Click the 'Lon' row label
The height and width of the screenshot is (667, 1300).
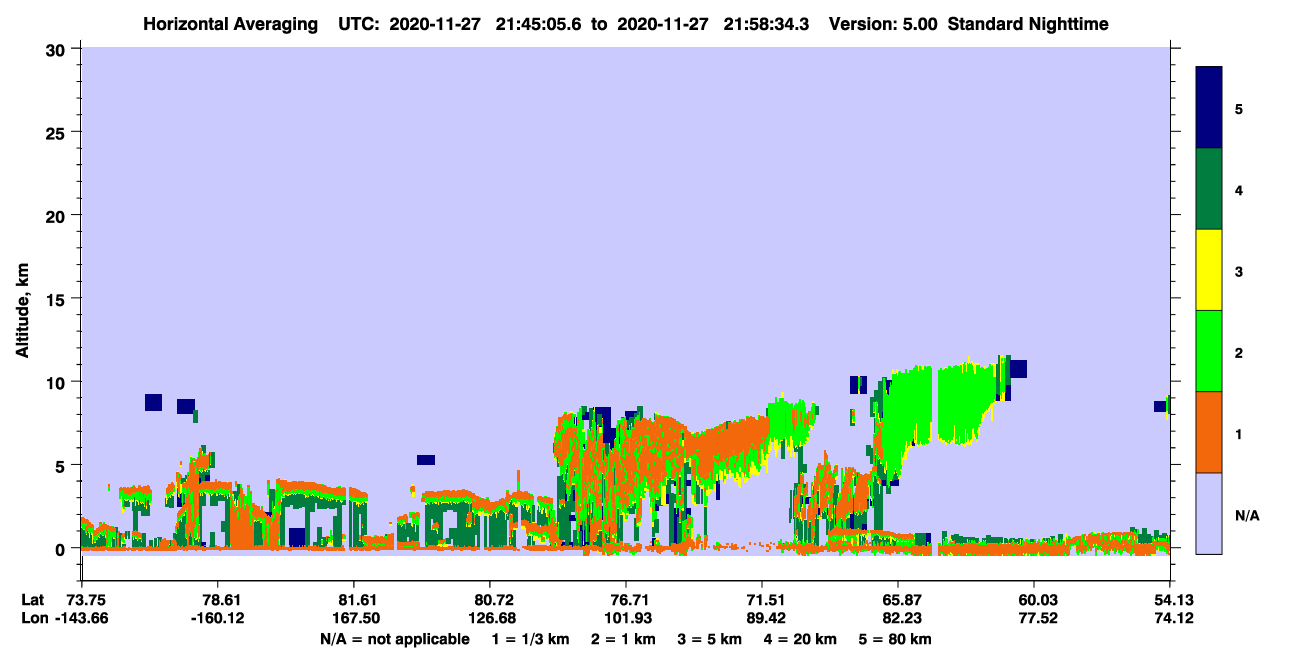(x=34, y=618)
